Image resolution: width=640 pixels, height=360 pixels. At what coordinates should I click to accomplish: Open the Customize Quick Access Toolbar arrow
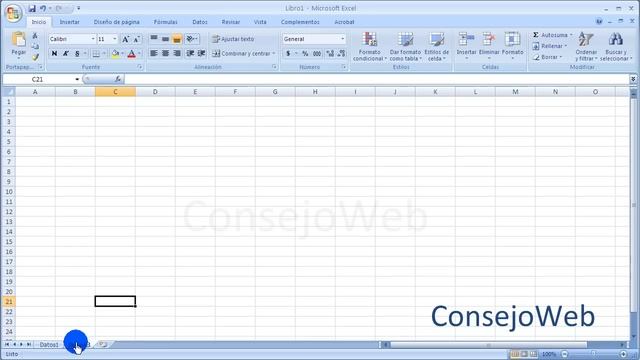[78, 8]
